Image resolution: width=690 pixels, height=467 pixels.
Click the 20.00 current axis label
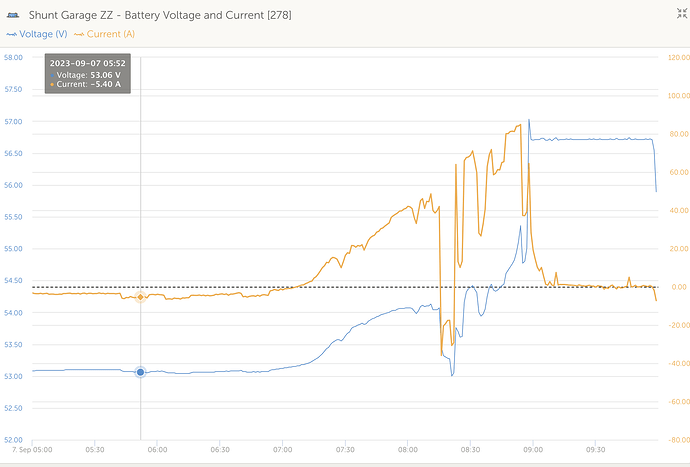tap(679, 249)
